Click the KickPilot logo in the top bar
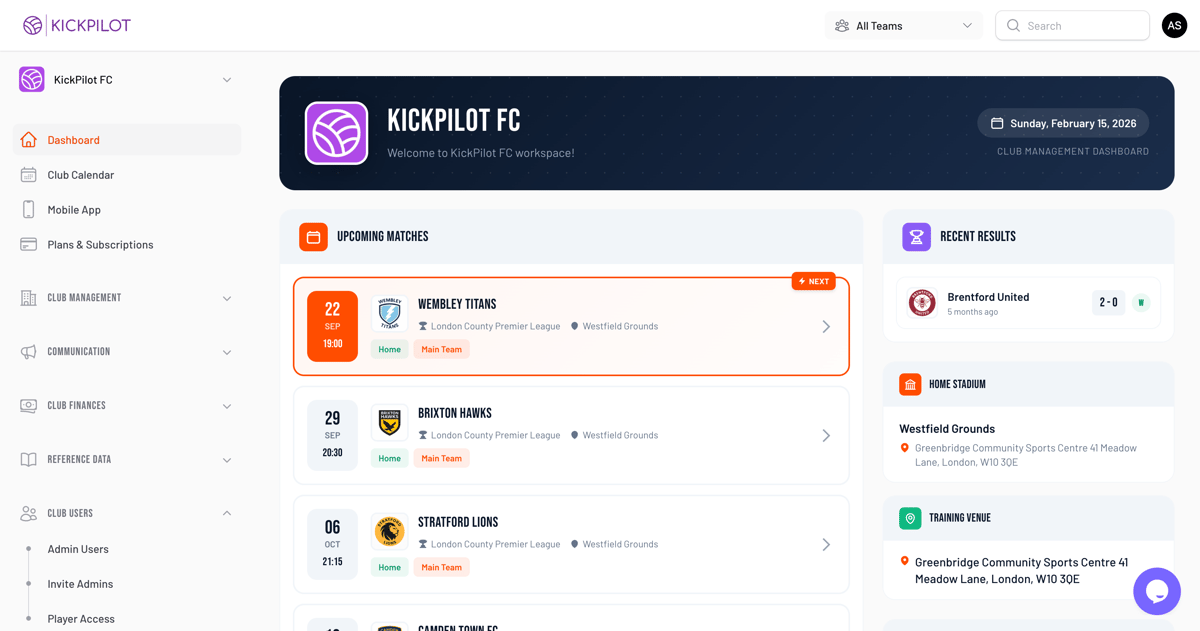This screenshot has width=1200, height=631. [76, 25]
